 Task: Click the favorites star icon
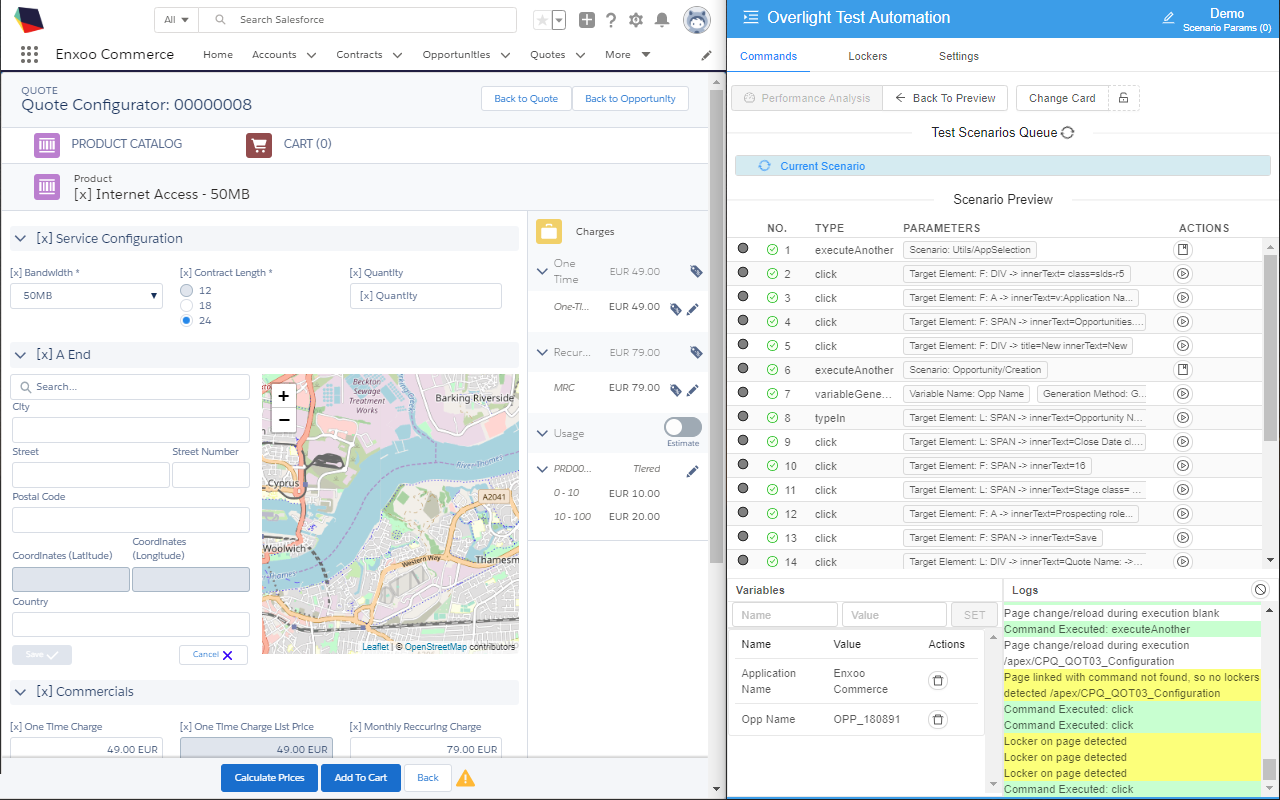[542, 20]
